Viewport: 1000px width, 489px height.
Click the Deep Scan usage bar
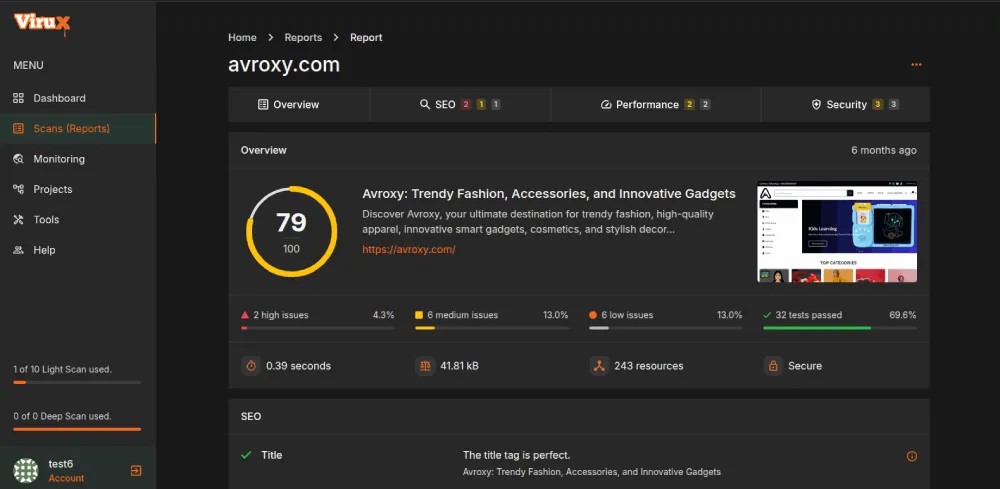tap(77, 429)
